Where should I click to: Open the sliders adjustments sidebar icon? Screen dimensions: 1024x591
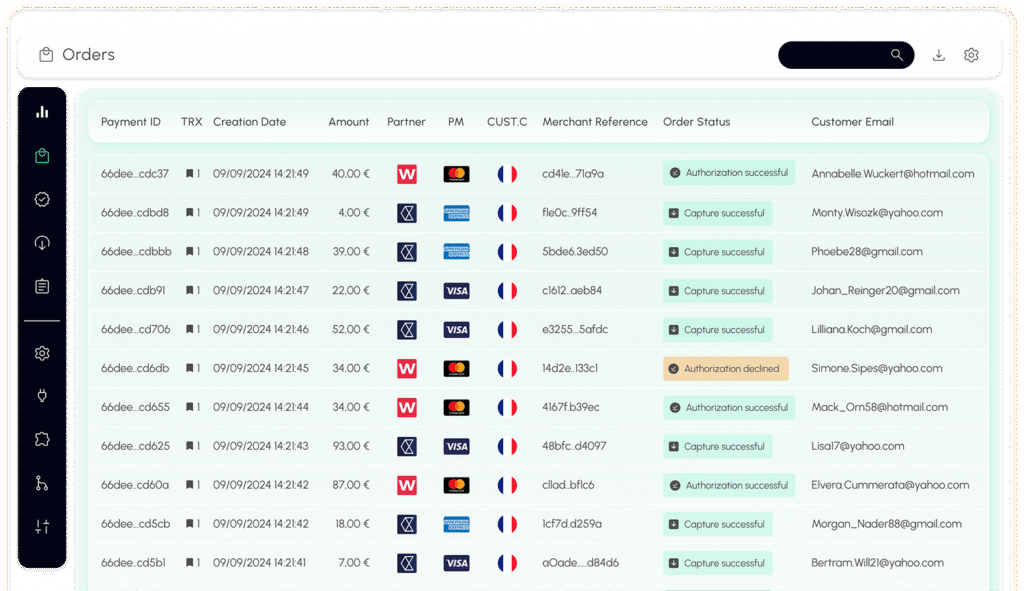coord(42,527)
